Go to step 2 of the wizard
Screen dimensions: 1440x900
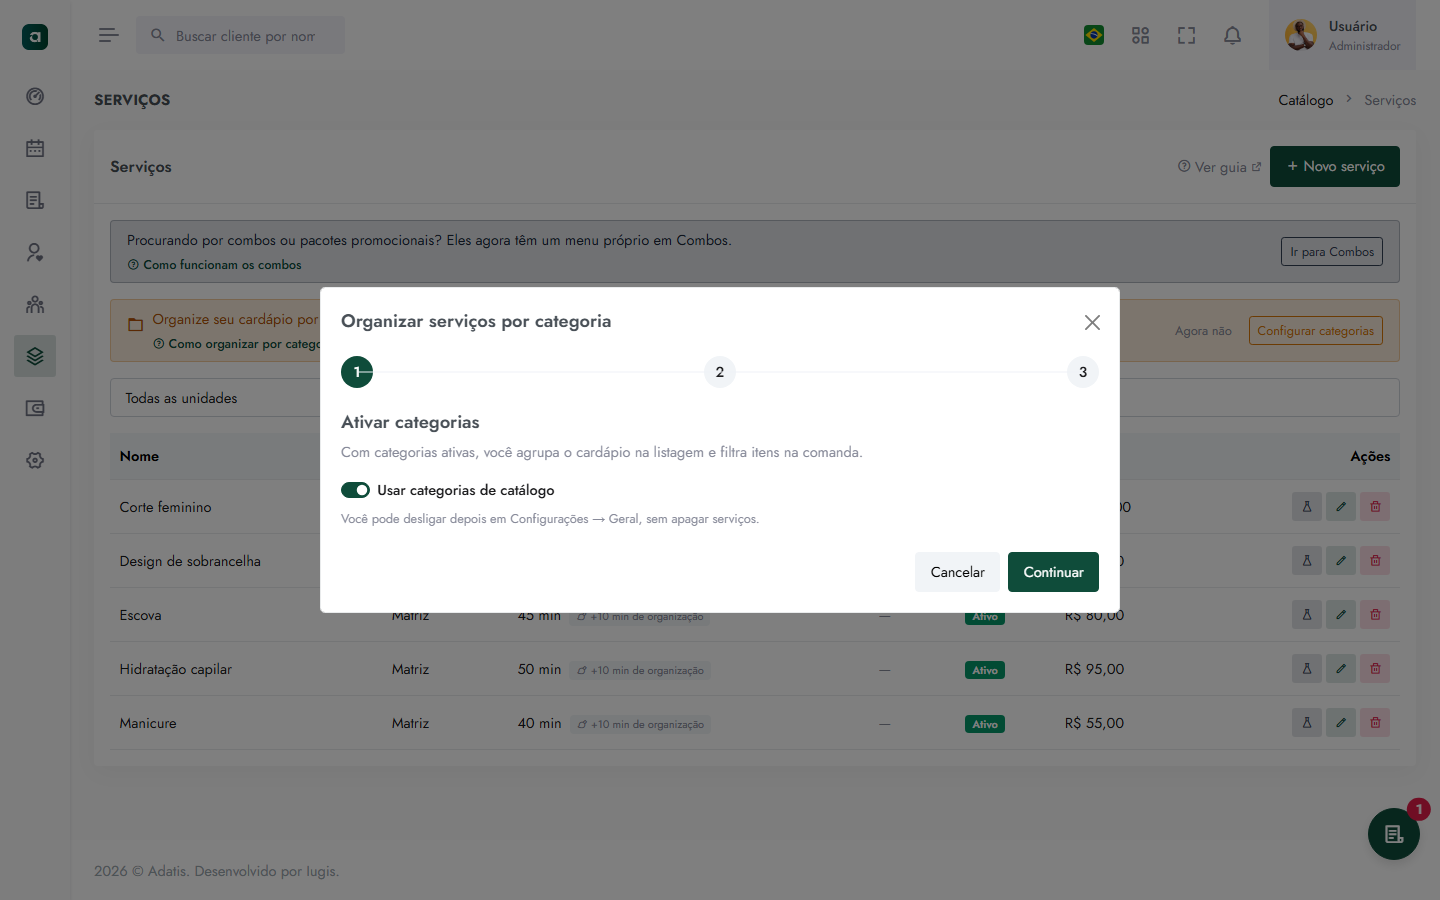[720, 372]
